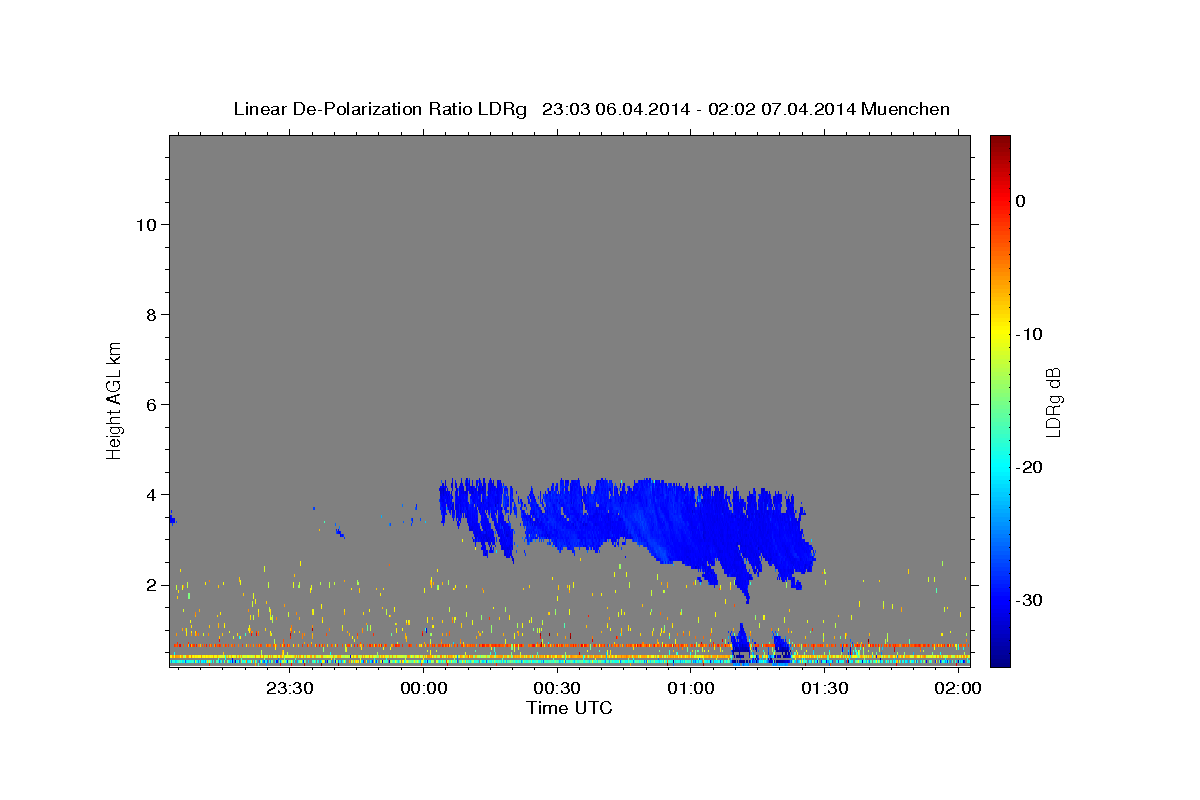Click the 'LDRg dB' colorbar label

tap(1052, 402)
